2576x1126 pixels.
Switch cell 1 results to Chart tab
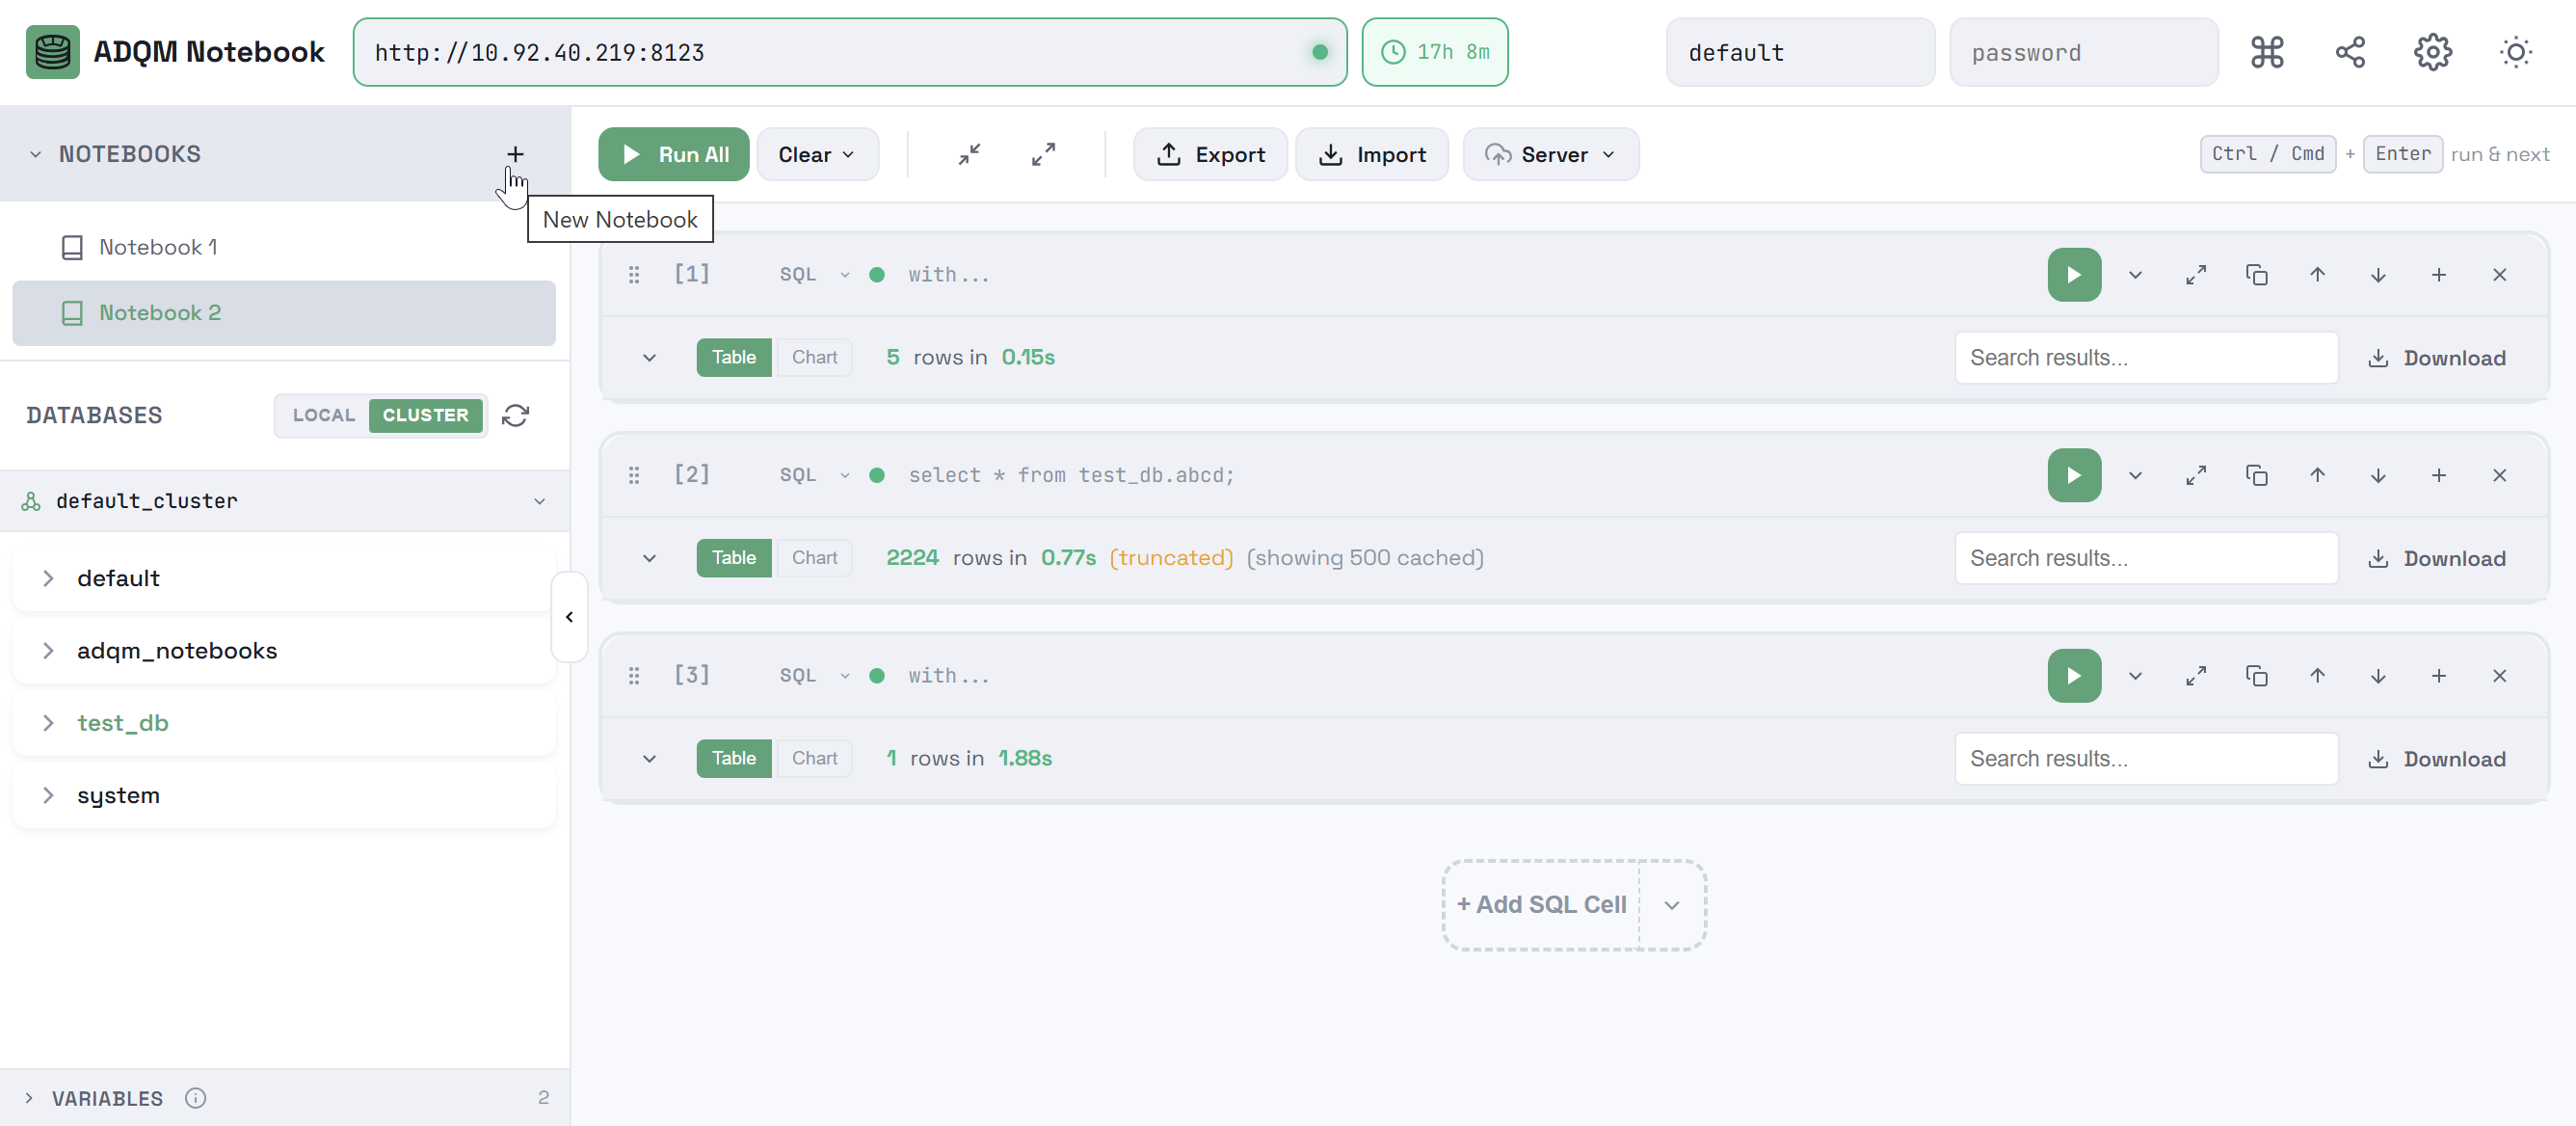click(814, 357)
